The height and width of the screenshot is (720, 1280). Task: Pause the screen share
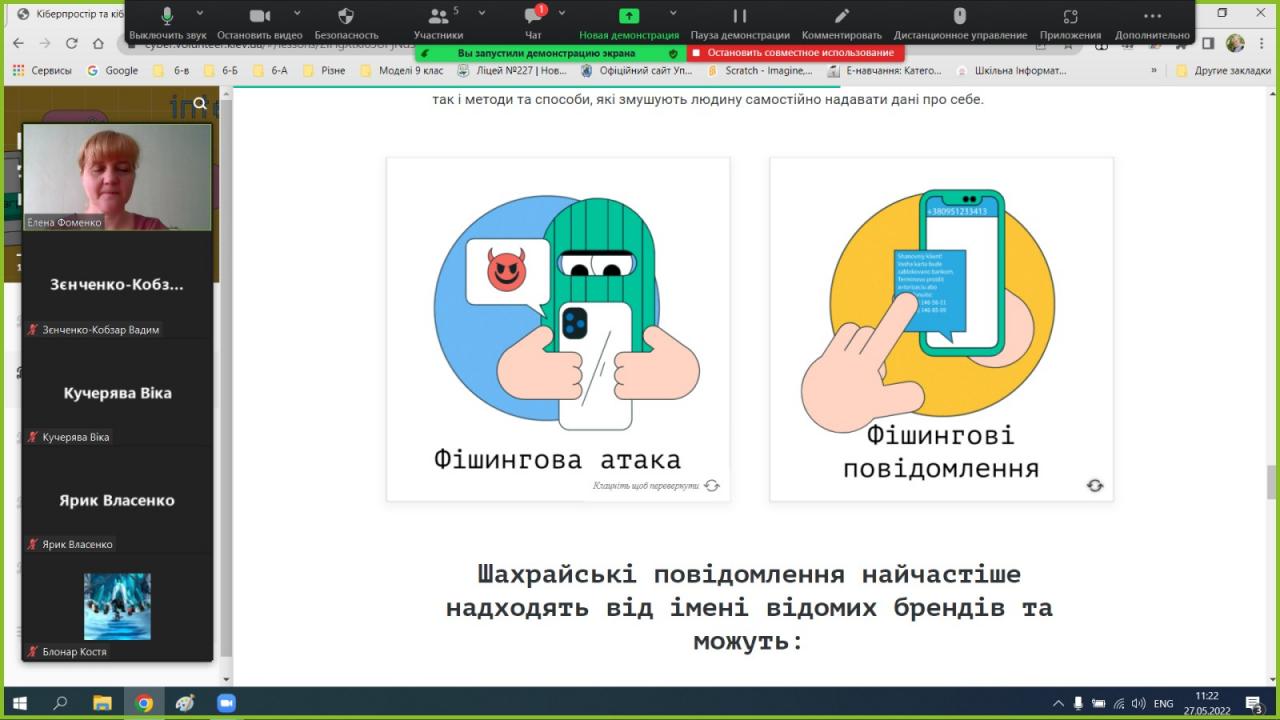(740, 17)
